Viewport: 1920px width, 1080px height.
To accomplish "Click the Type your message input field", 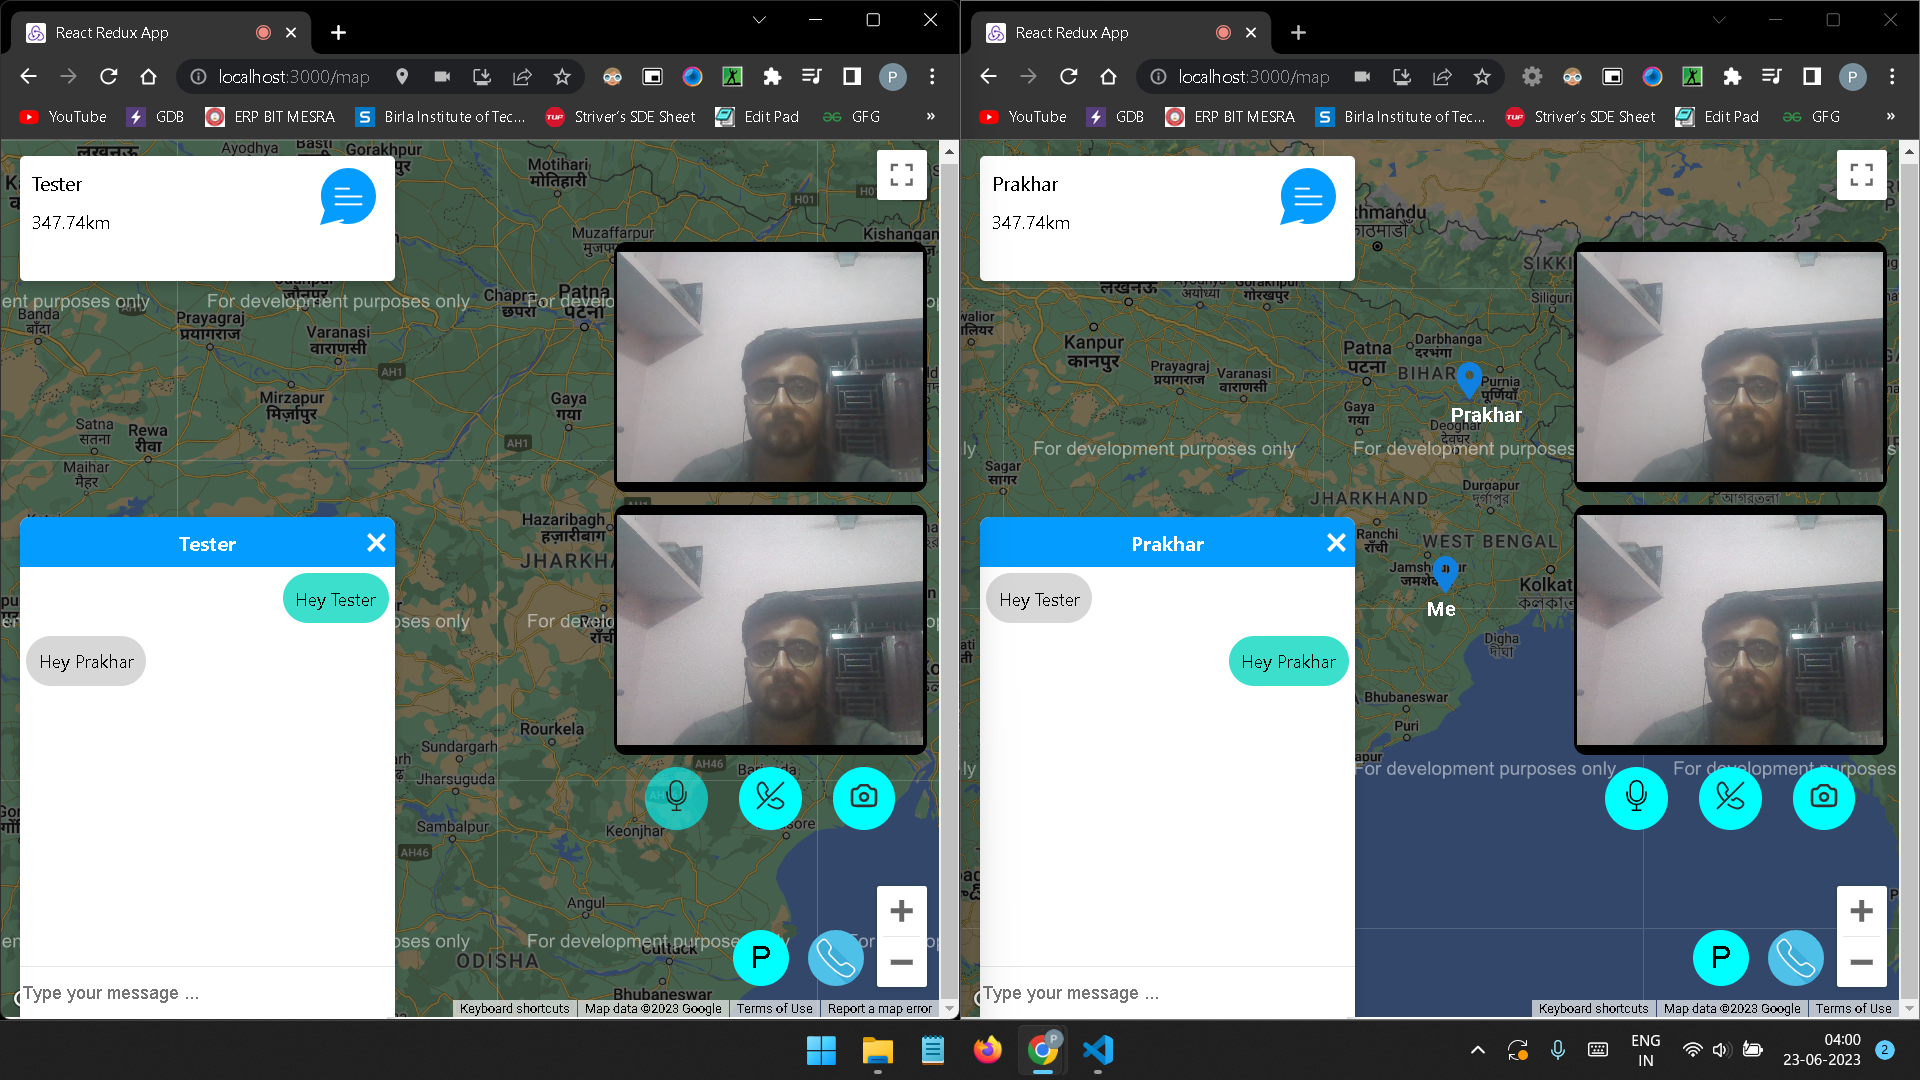I will click(200, 992).
